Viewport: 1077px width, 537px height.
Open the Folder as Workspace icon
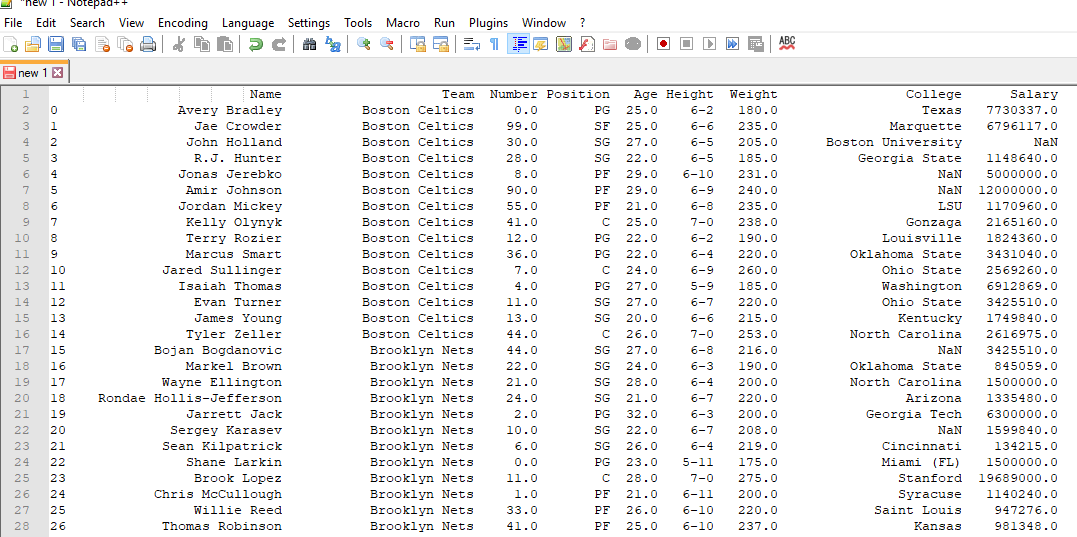point(610,45)
